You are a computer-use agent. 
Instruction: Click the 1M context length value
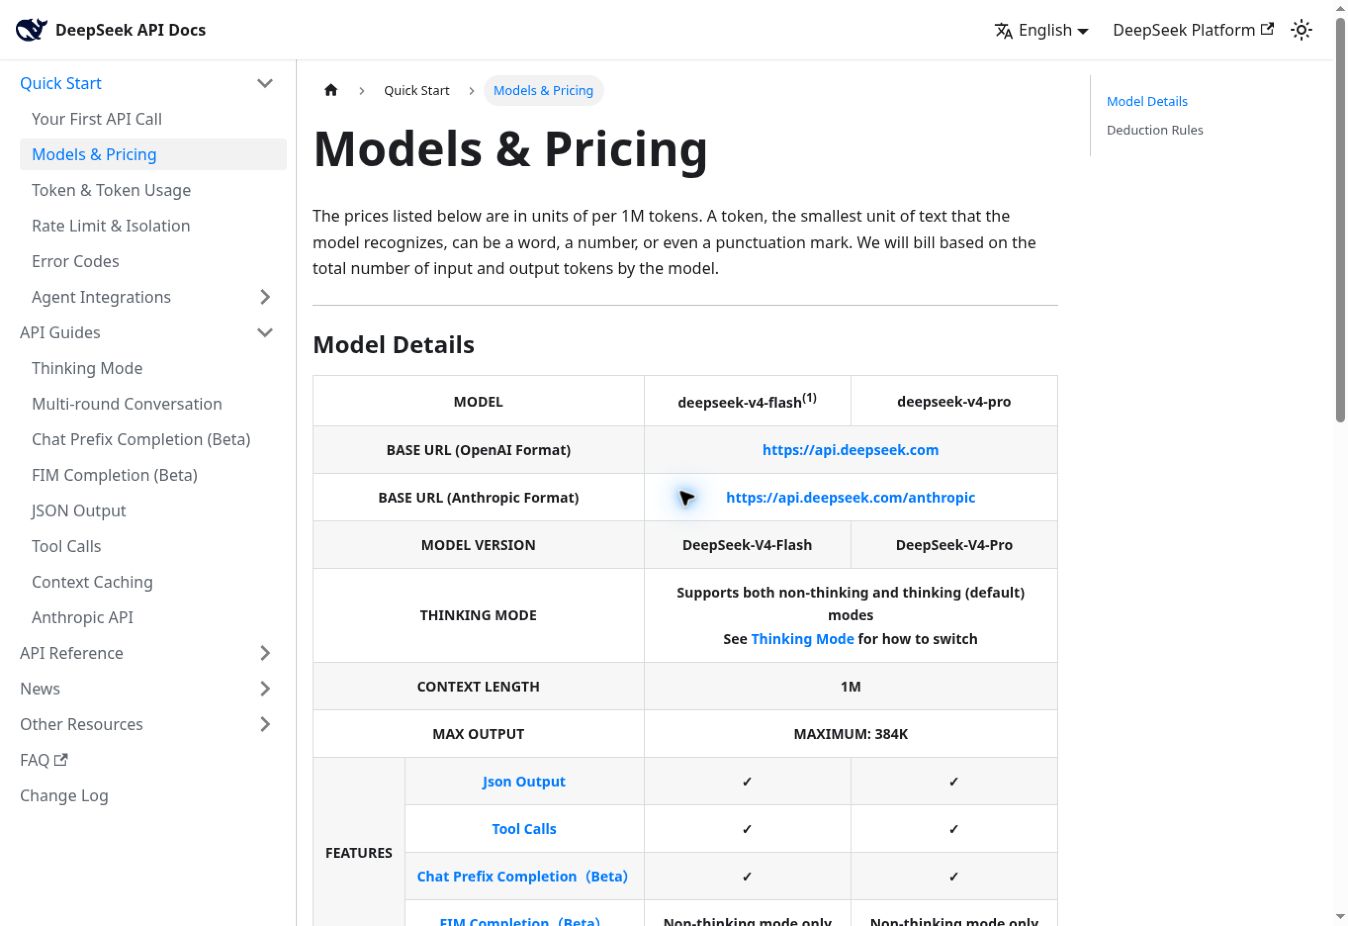(x=851, y=686)
